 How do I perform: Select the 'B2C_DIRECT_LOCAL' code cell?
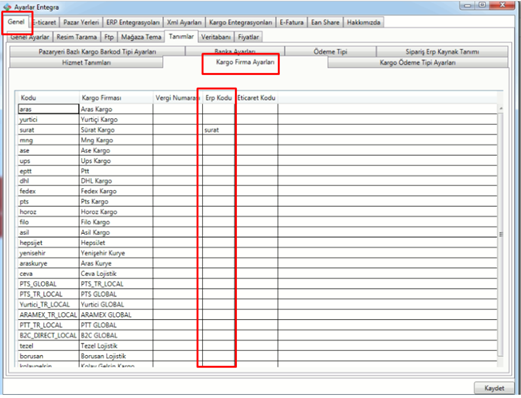point(49,335)
